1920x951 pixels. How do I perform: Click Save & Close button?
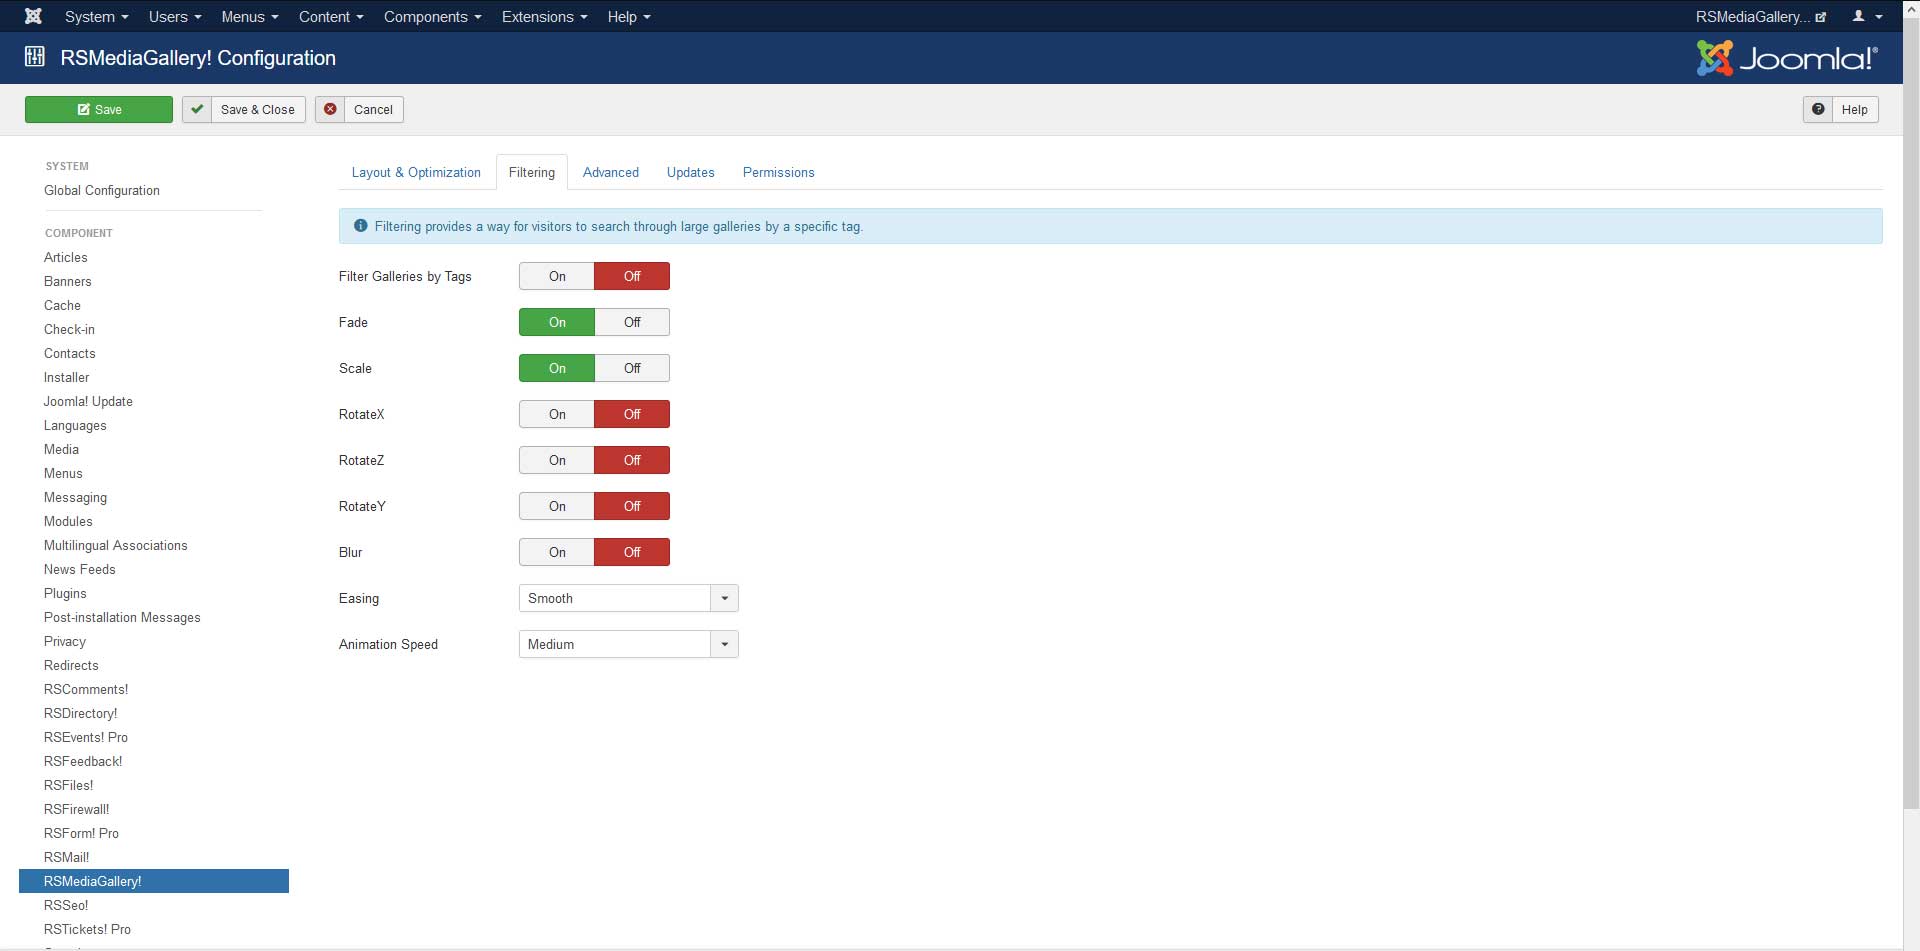244,109
